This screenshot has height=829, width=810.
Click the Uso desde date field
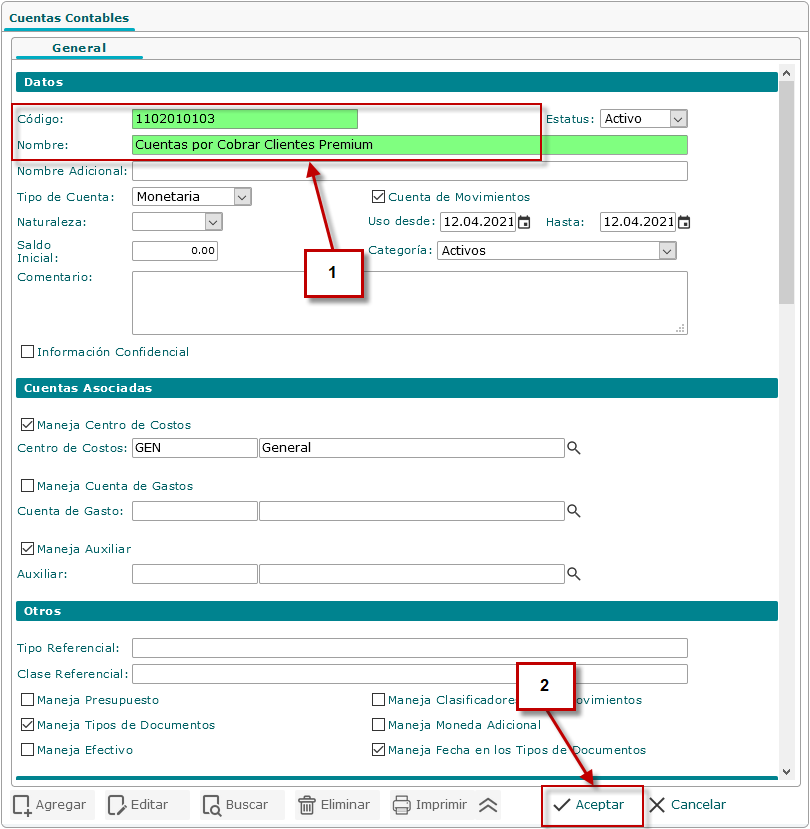coord(478,222)
